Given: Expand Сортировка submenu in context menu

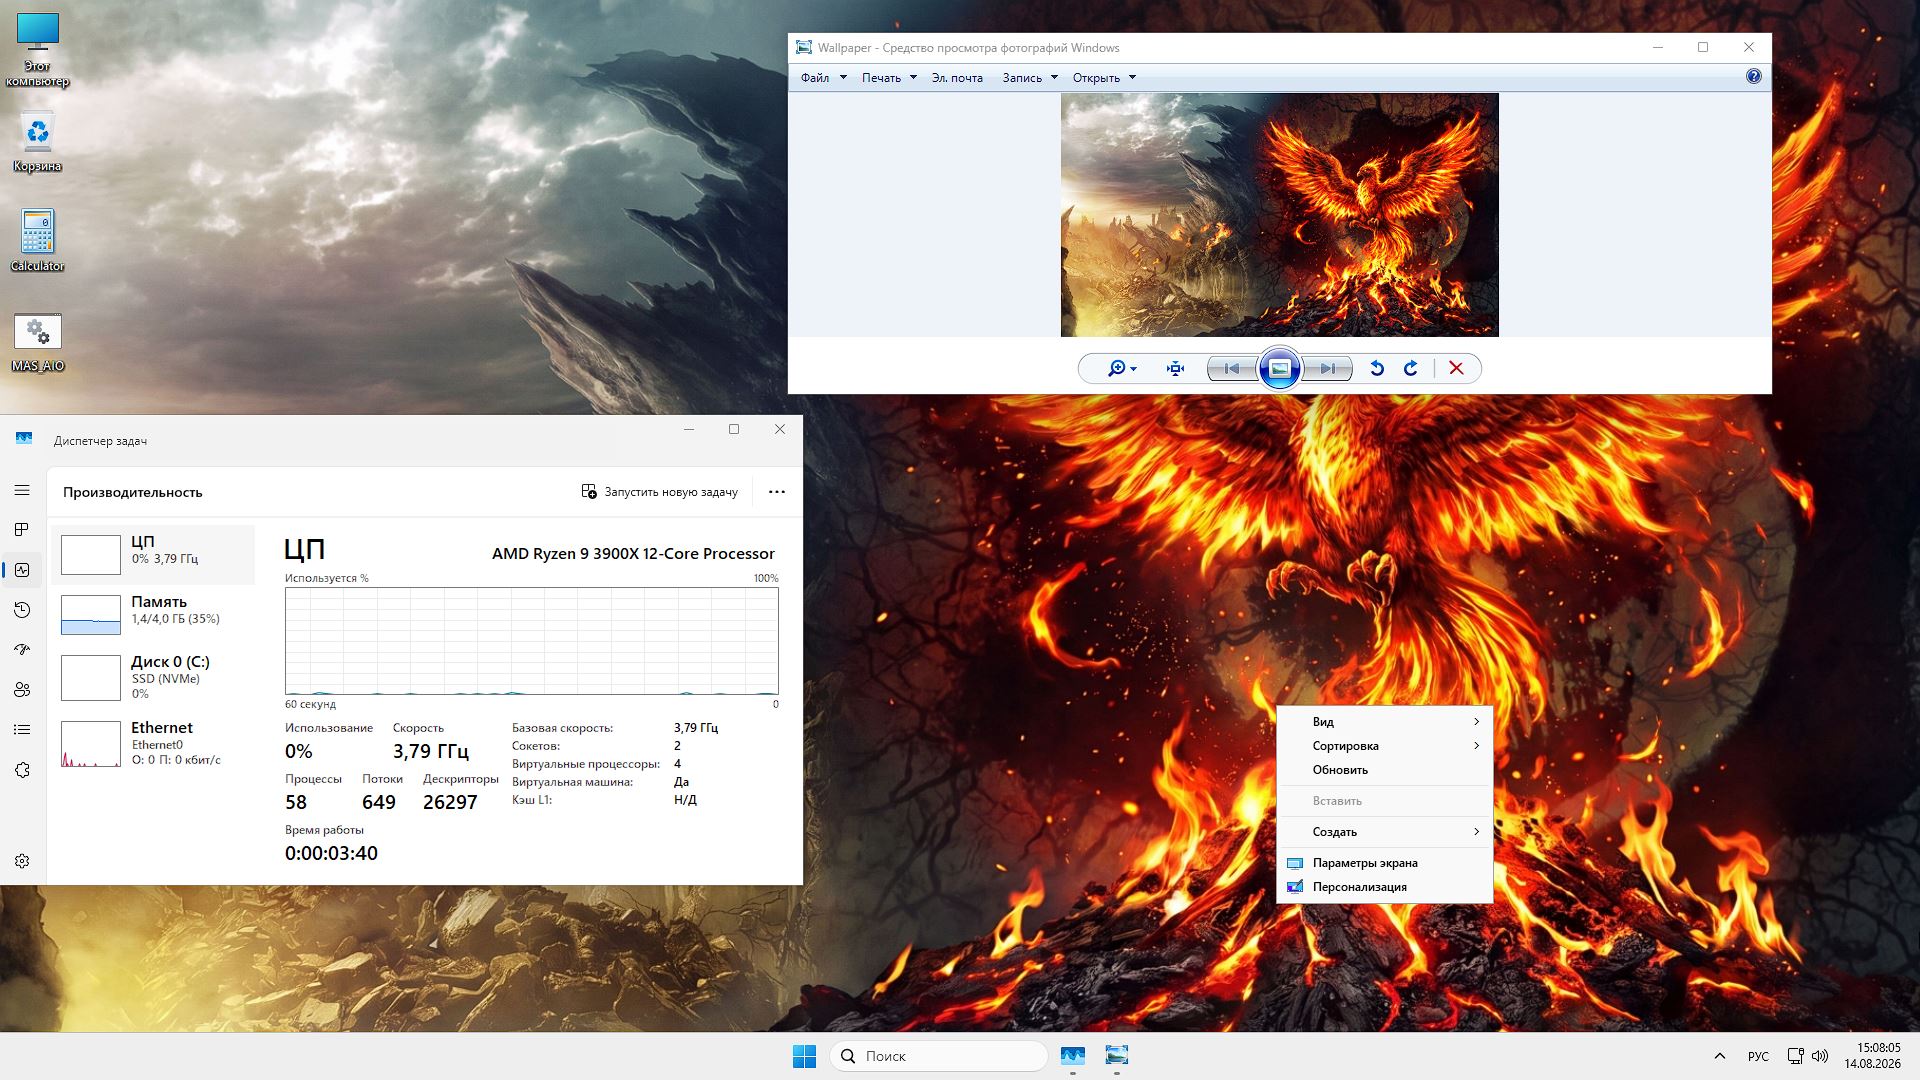Looking at the screenshot, I should coord(1385,746).
